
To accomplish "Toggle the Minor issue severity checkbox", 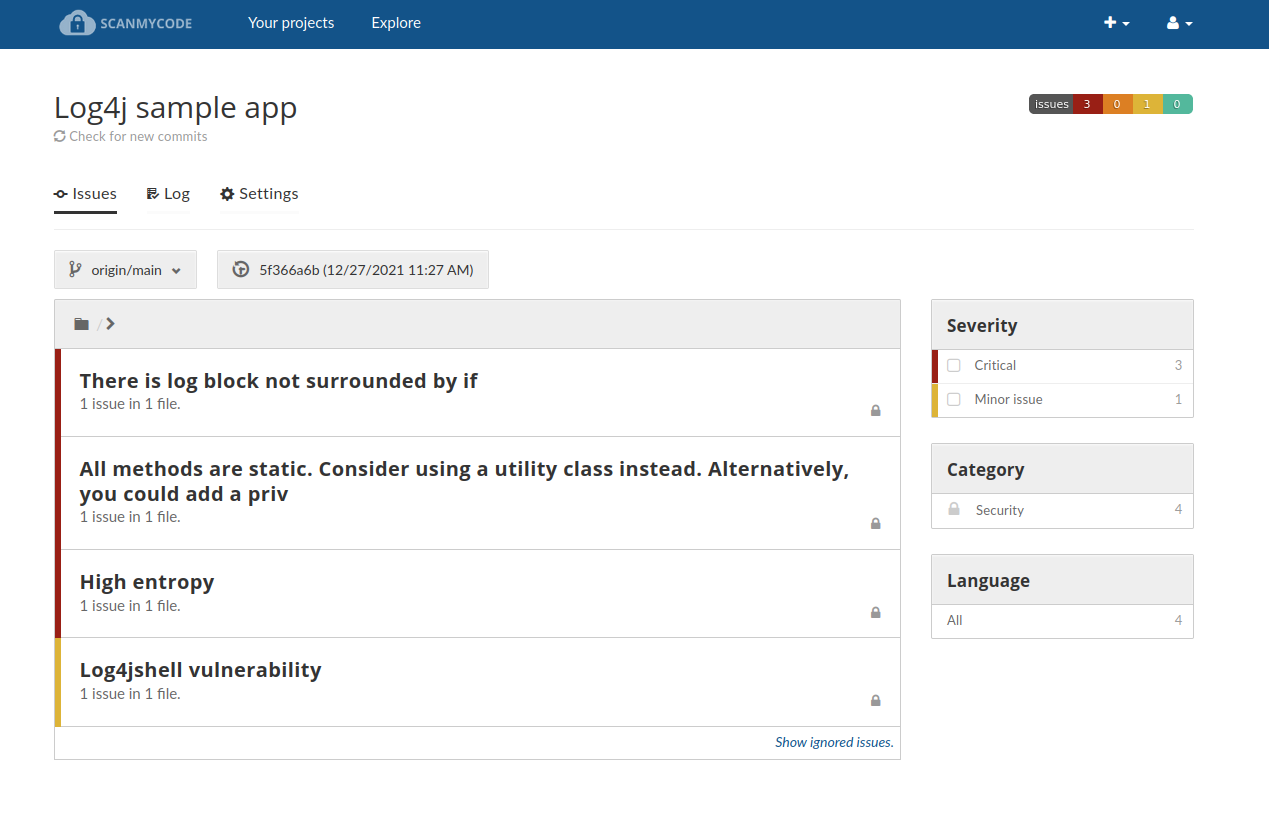I will [954, 400].
